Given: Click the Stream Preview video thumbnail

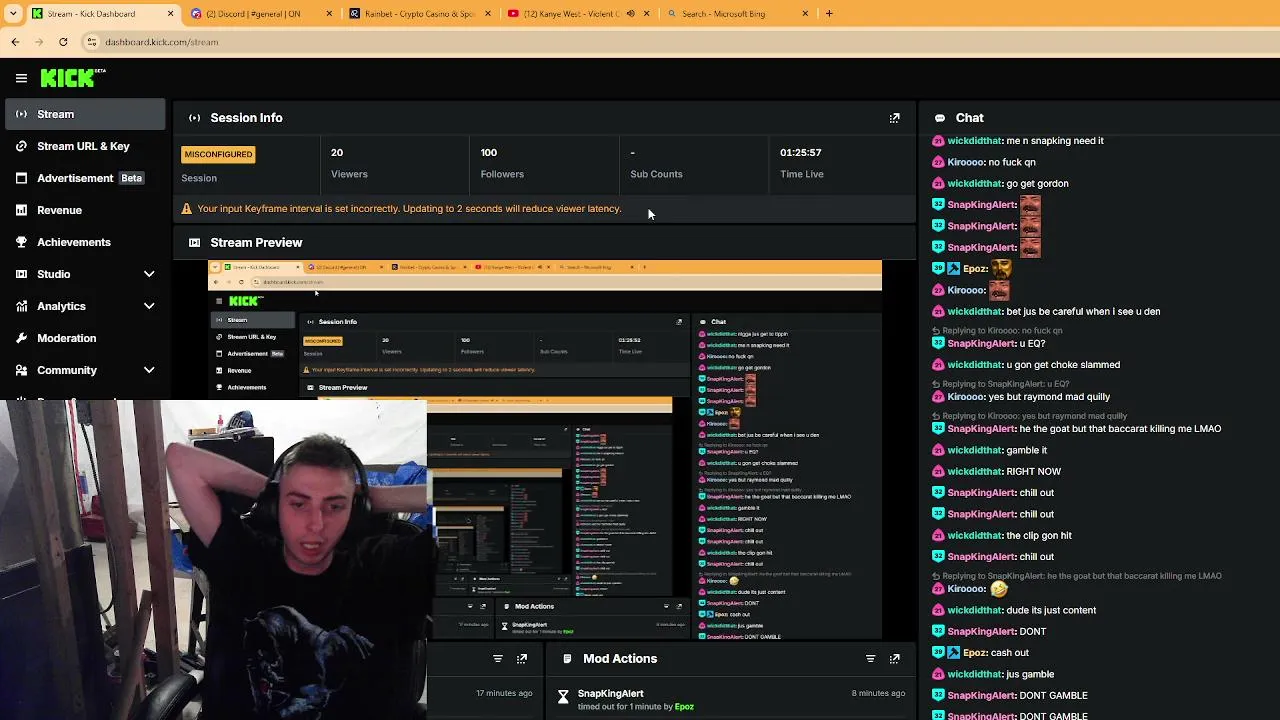Looking at the screenshot, I should click(x=545, y=449).
